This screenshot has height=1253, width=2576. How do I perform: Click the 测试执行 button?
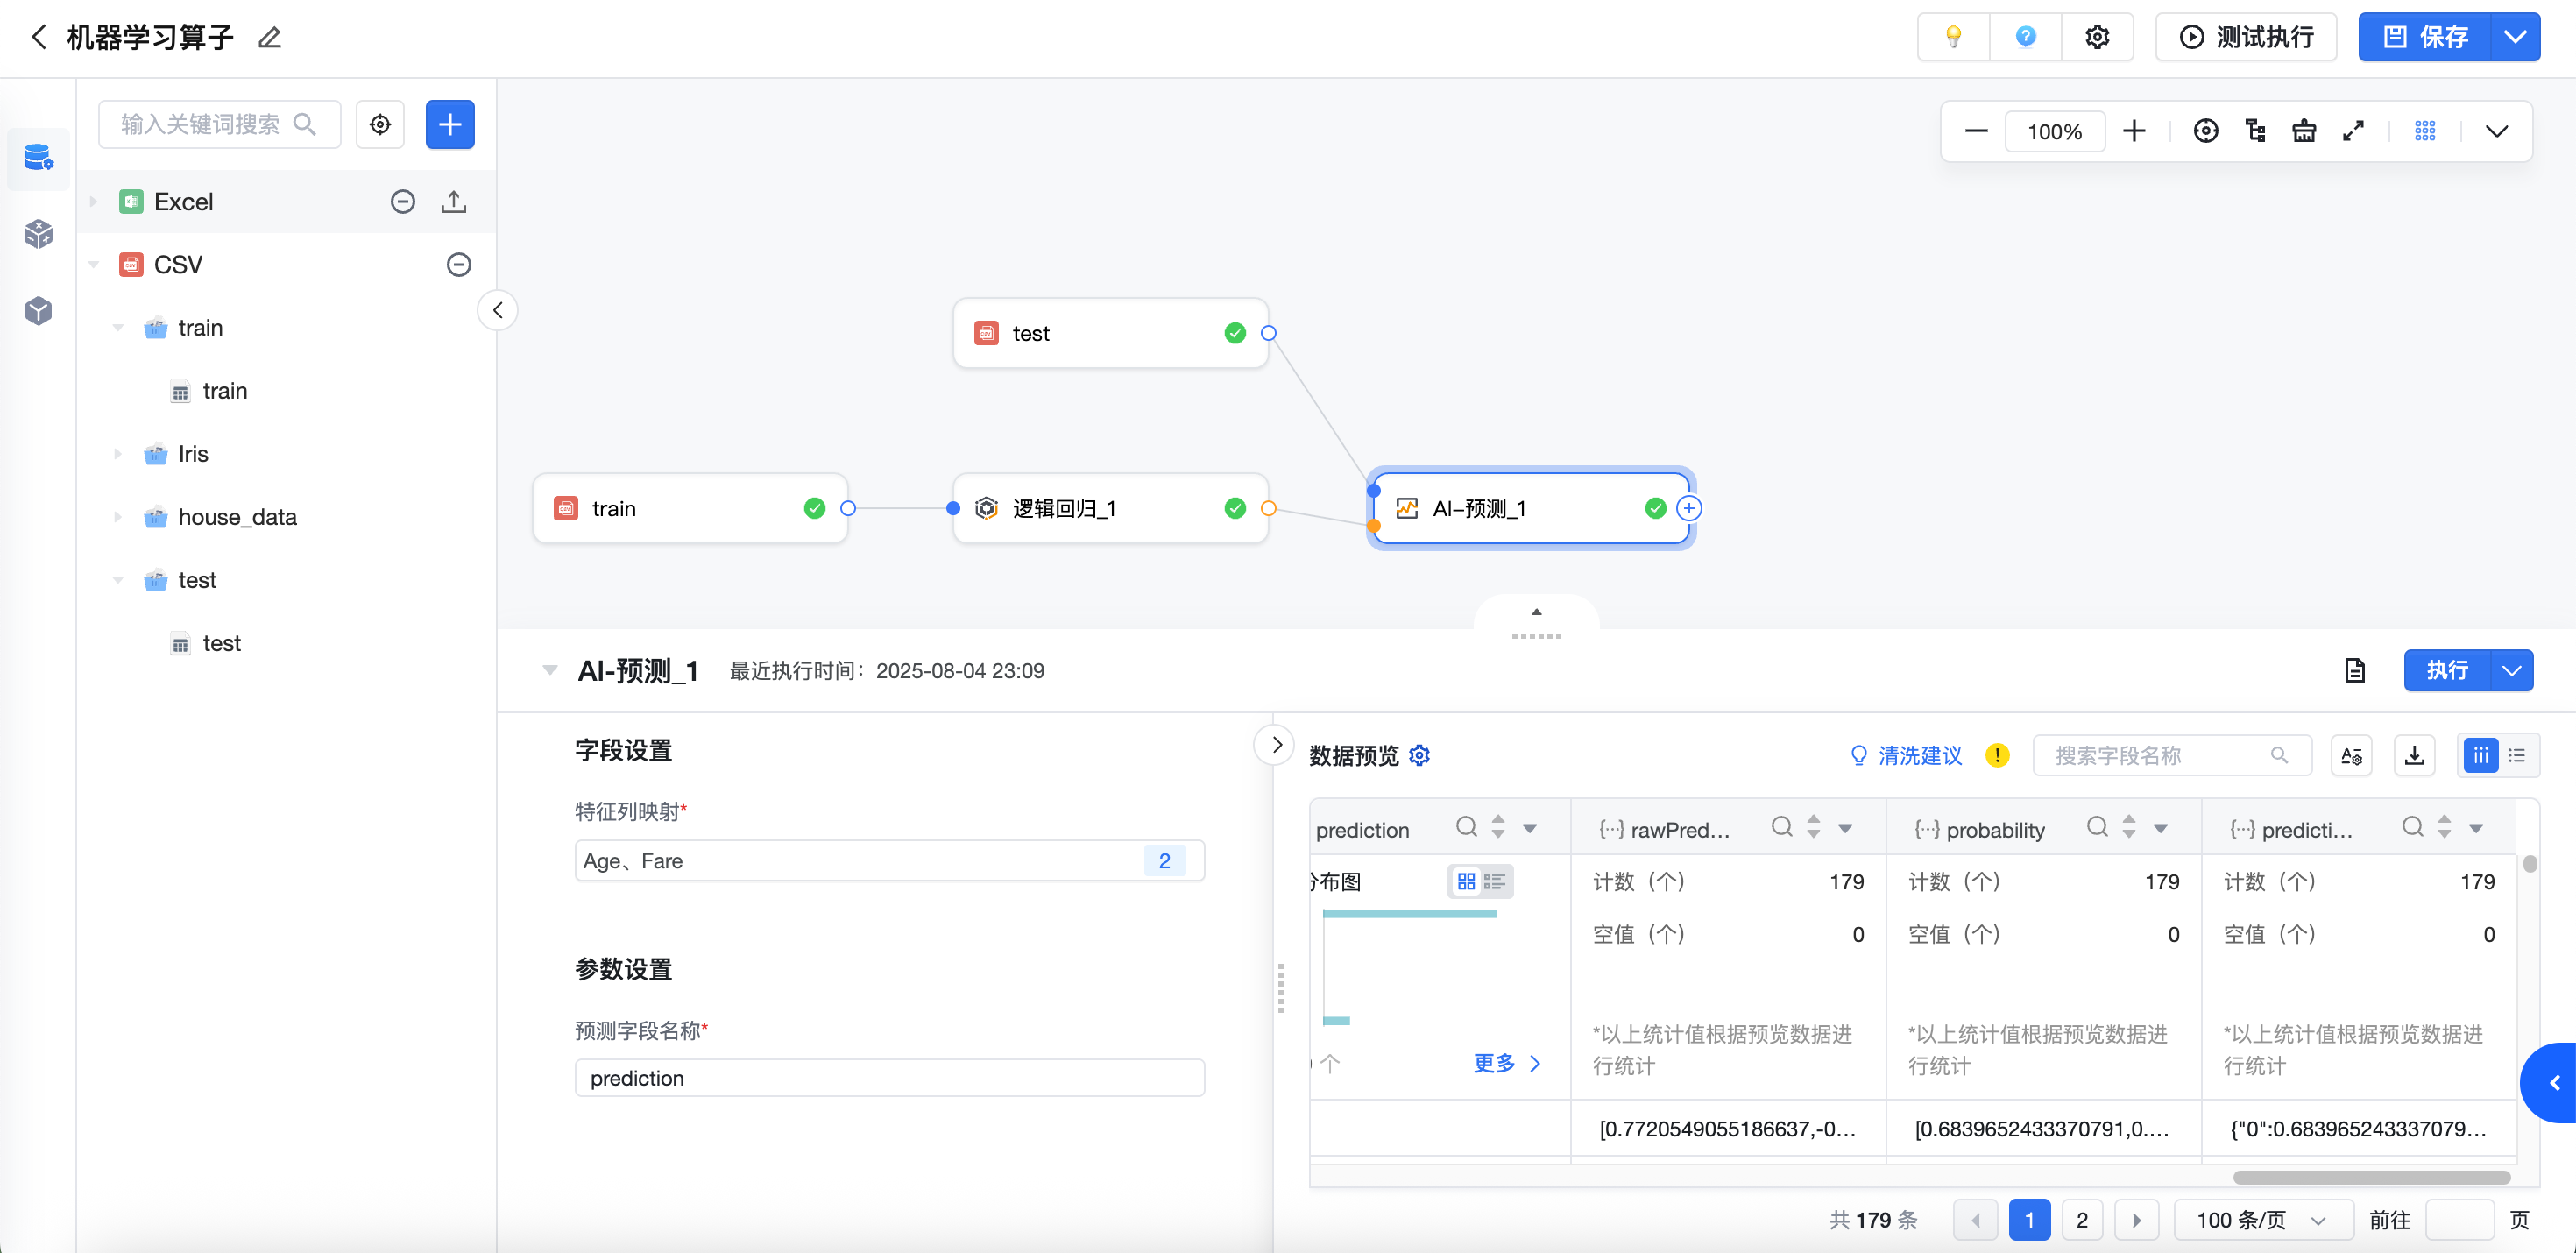point(2245,37)
